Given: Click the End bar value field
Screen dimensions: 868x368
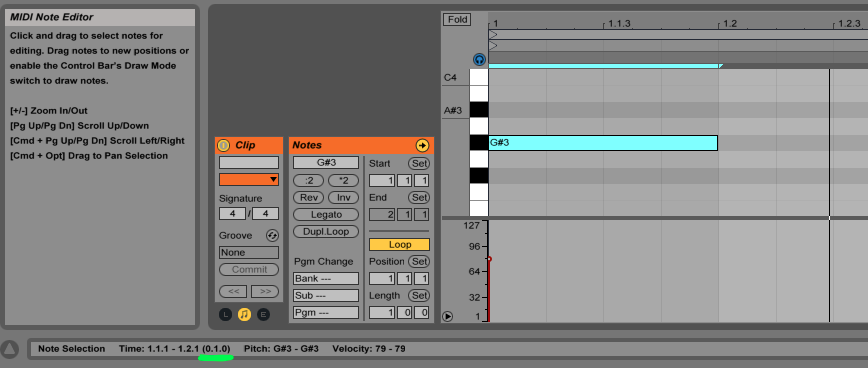Looking at the screenshot, I should click(x=382, y=215).
